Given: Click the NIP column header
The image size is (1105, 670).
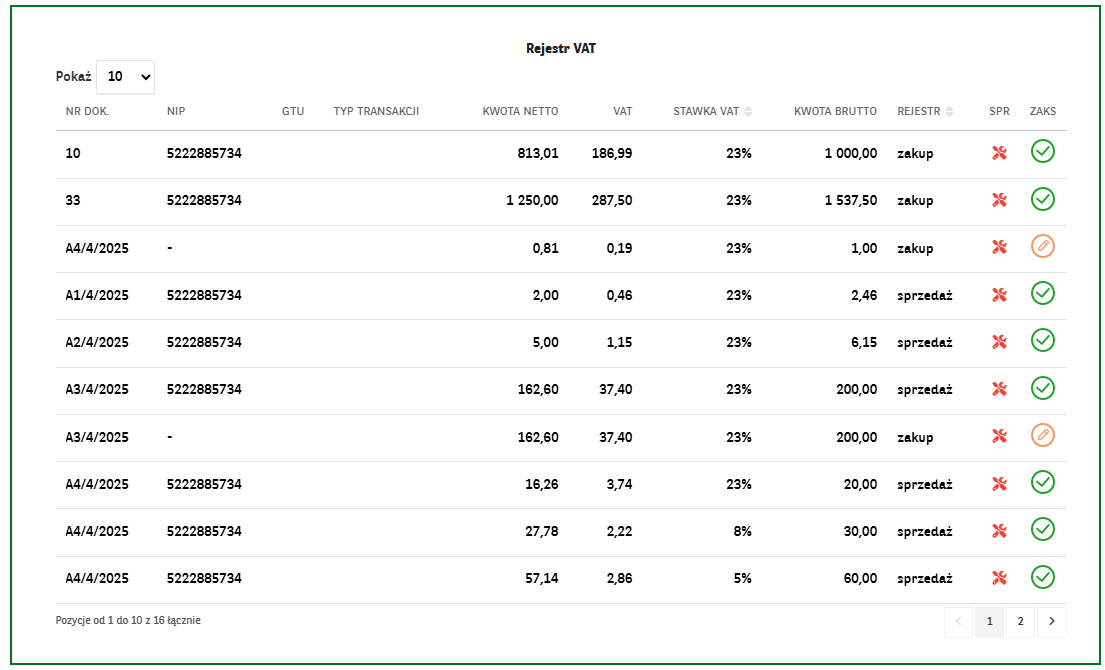Looking at the screenshot, I should click(x=176, y=111).
